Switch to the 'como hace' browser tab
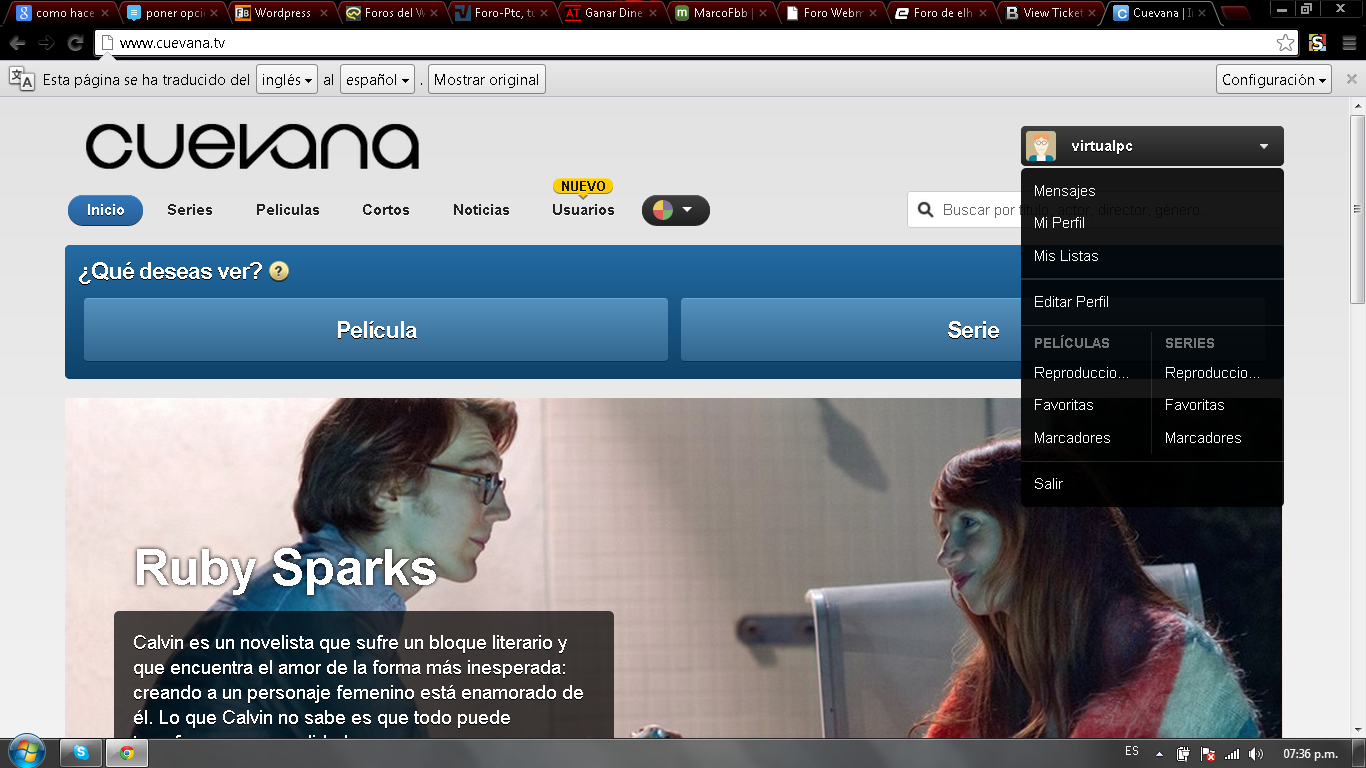The height and width of the screenshot is (768, 1366). point(61,13)
